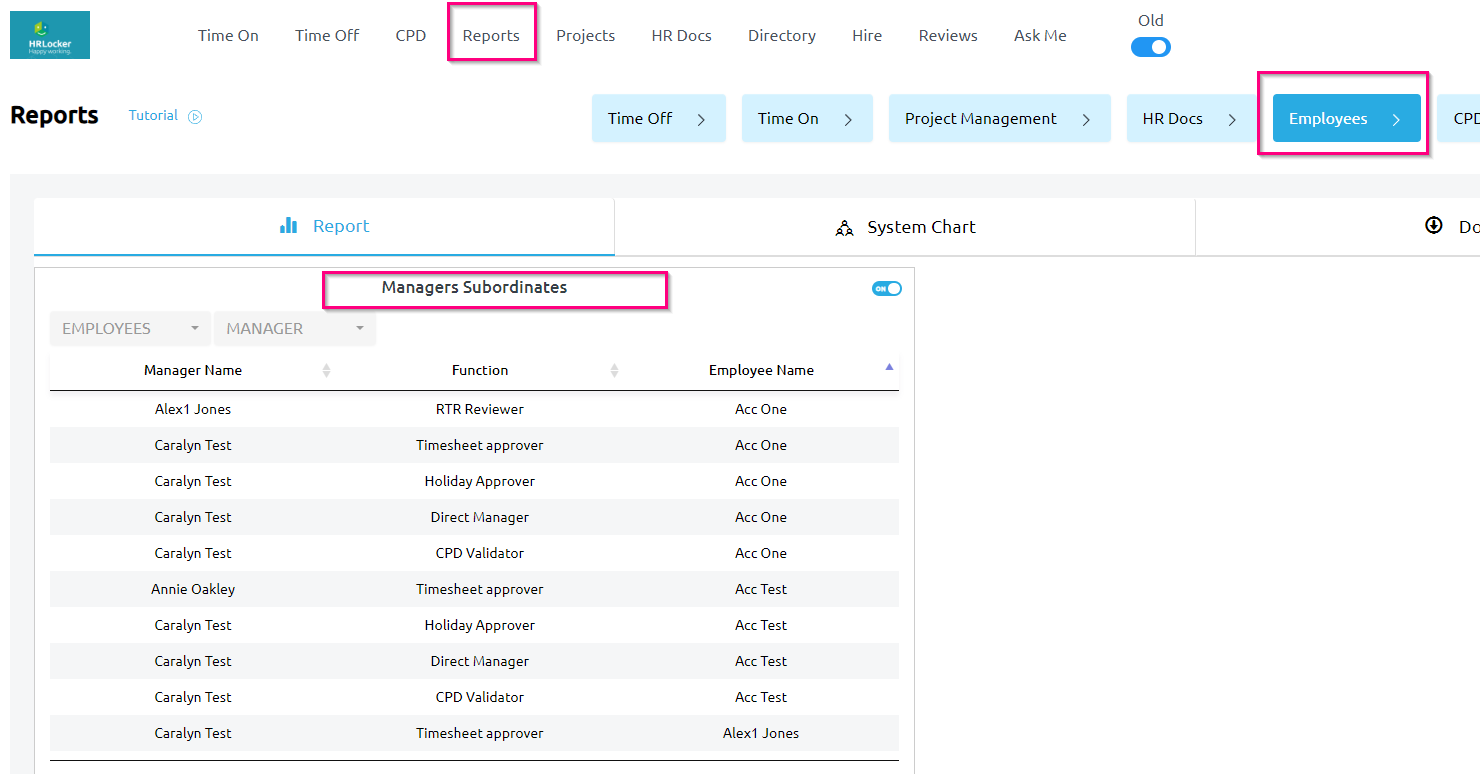
Task: Open the EMPLOYEES dropdown
Action: (130, 329)
